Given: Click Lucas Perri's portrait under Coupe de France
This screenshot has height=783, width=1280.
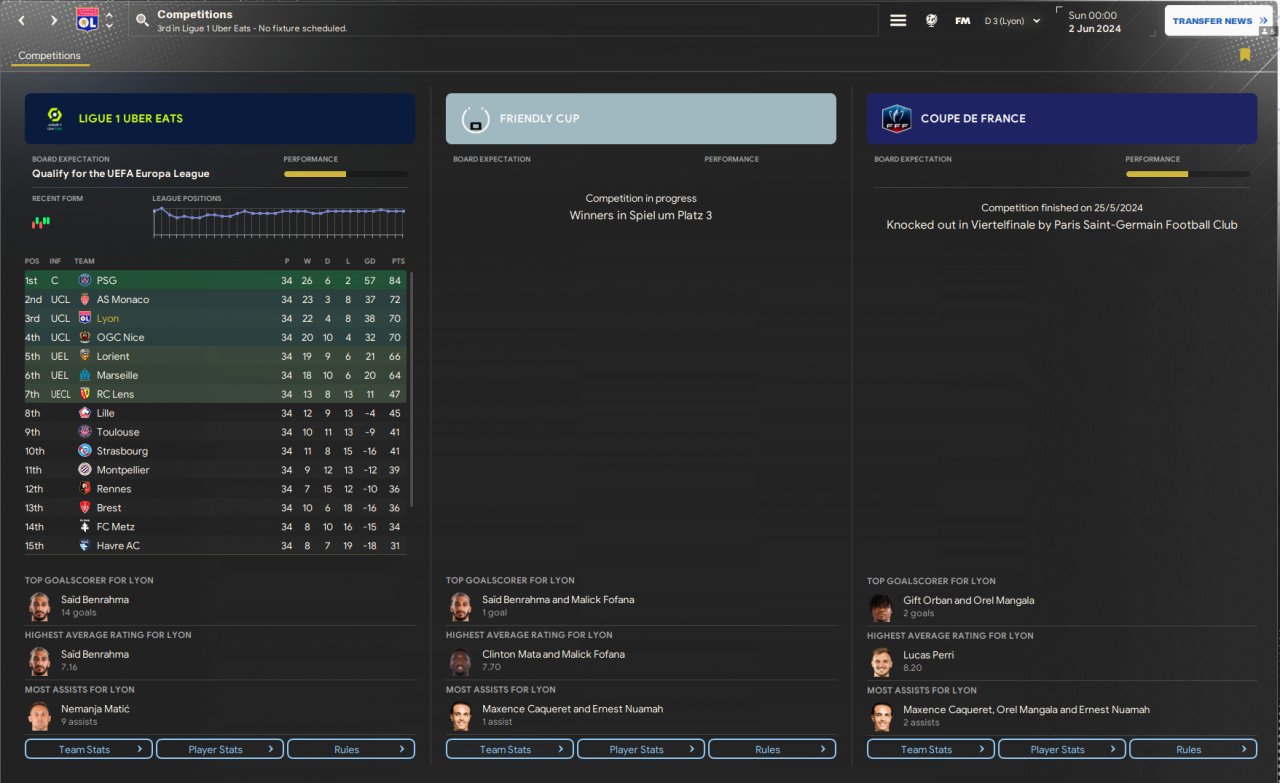Looking at the screenshot, I should click(x=881, y=662).
